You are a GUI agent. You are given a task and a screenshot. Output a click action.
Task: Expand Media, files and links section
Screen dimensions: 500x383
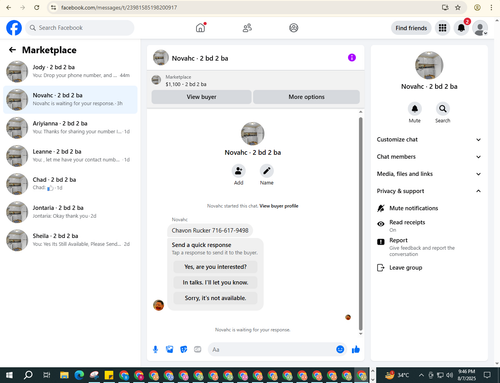(x=429, y=174)
